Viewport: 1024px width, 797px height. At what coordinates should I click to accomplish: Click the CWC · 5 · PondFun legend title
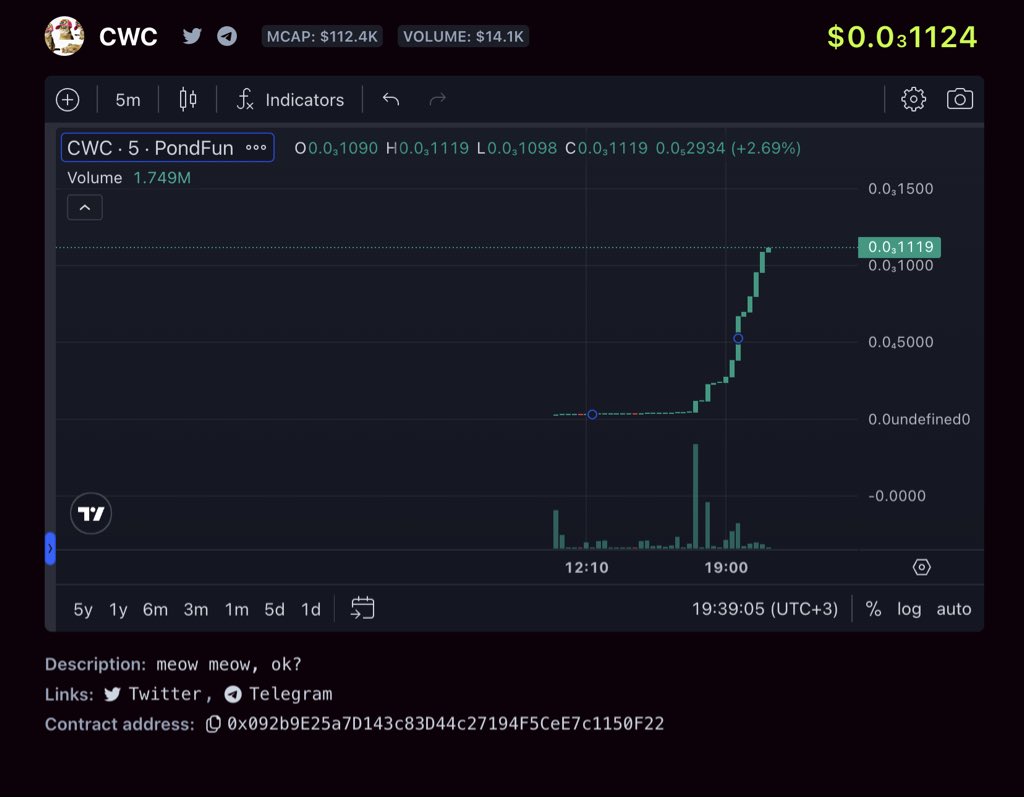coord(150,148)
